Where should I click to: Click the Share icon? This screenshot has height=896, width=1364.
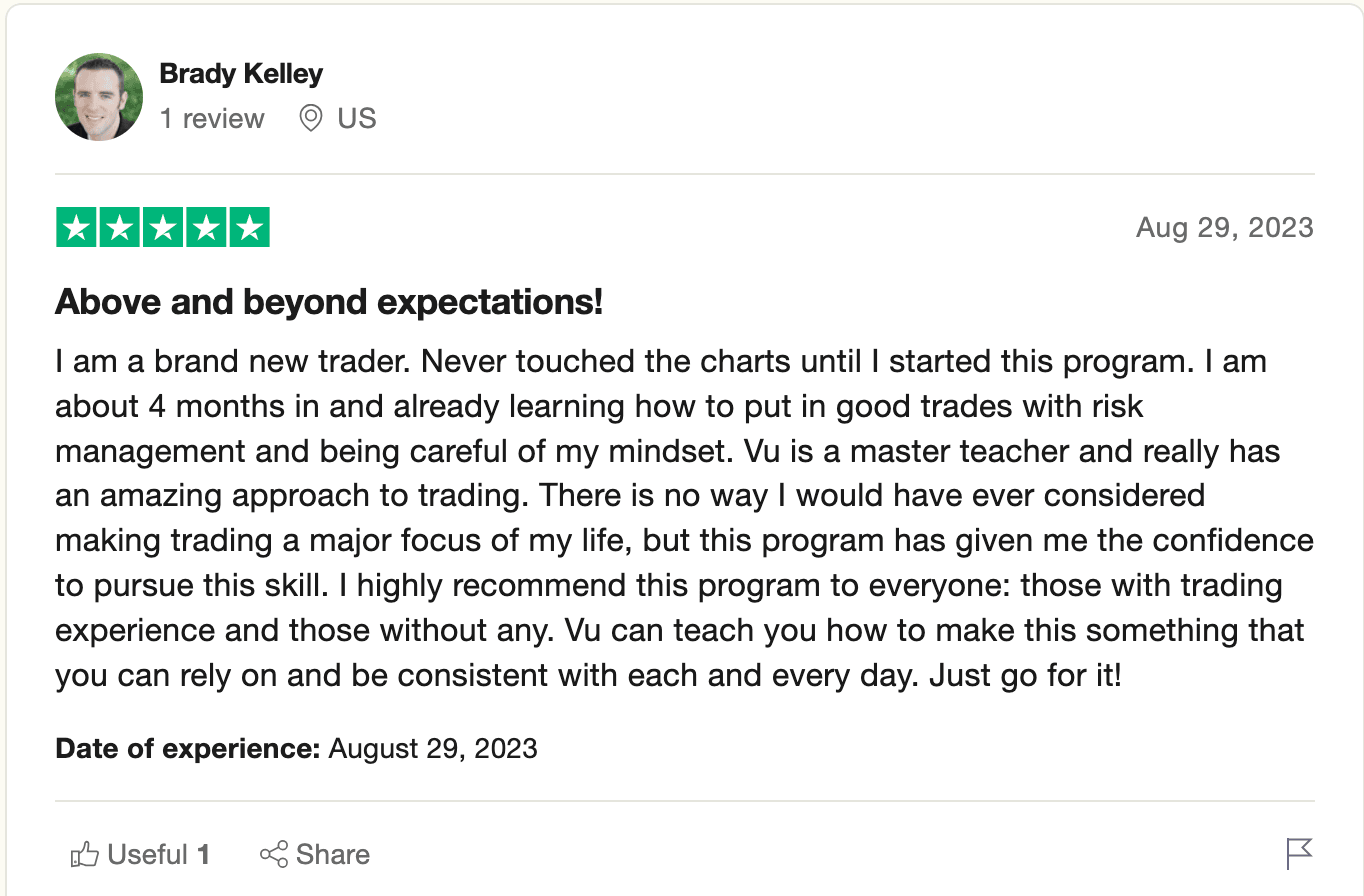click(x=273, y=855)
